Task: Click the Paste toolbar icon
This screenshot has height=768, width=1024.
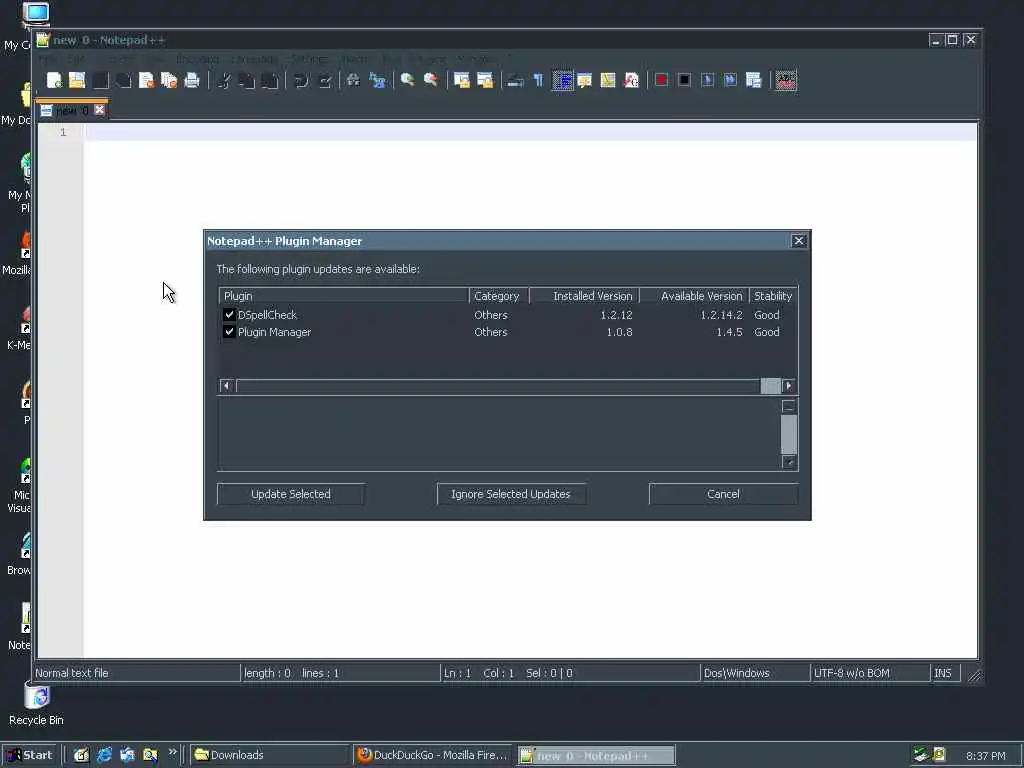Action: point(270,80)
